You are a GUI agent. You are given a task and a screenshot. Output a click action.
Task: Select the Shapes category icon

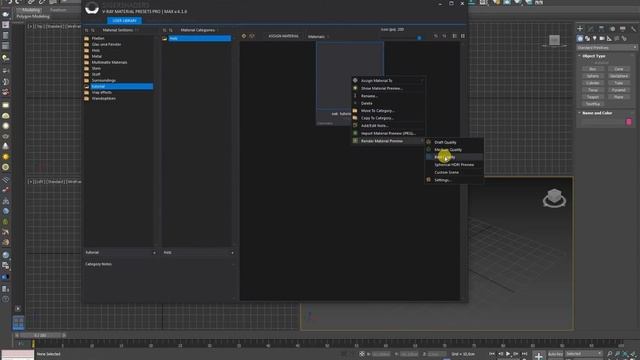tap(587, 38)
